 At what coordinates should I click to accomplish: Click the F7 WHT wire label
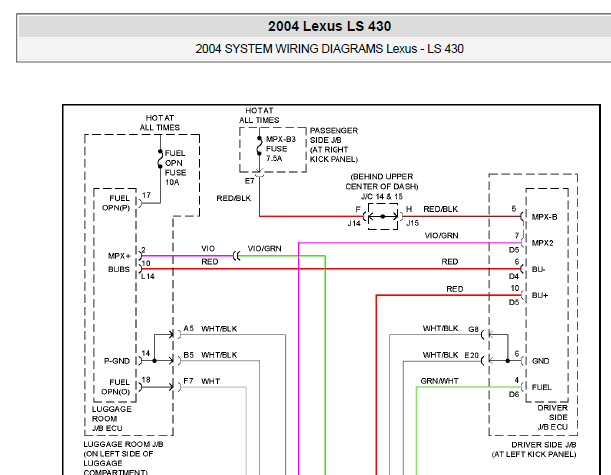click(201, 381)
